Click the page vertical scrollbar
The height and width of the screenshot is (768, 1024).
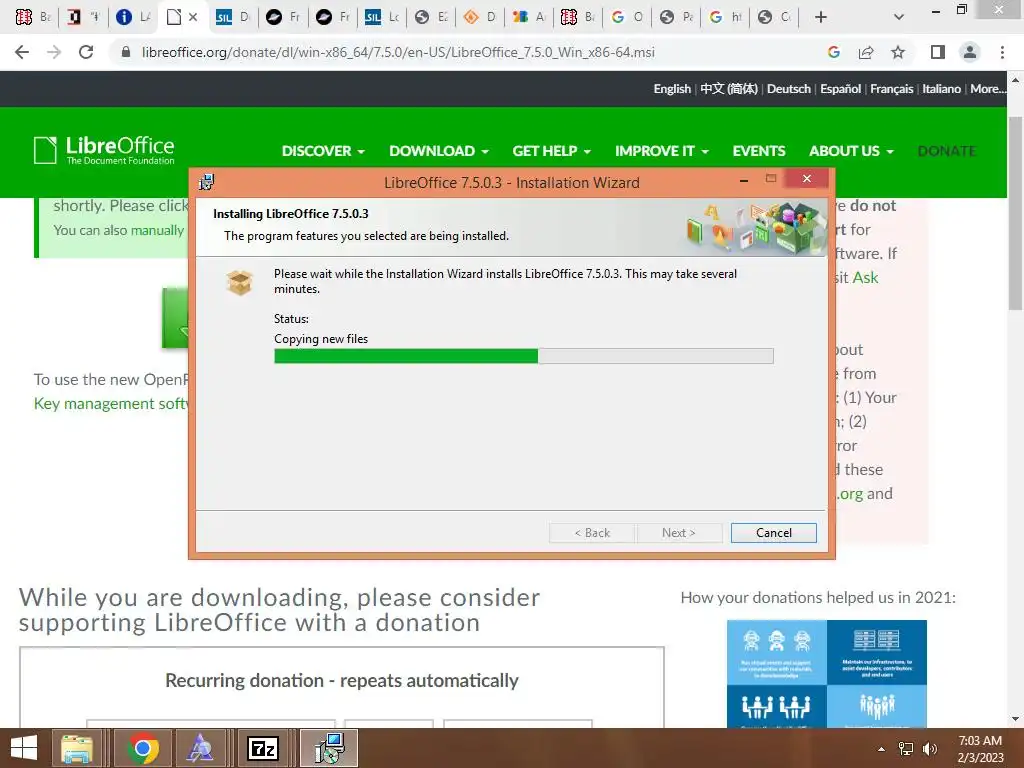pos(1015,212)
